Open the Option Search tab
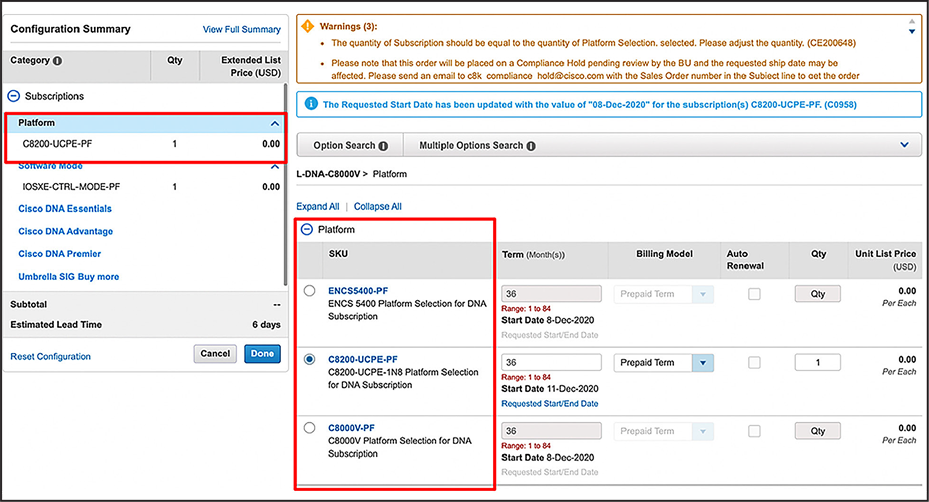This screenshot has height=502, width=929. tap(350, 145)
